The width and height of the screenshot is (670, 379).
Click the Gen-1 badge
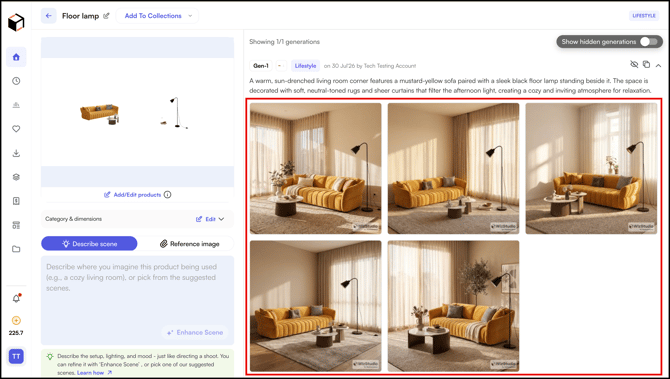(x=261, y=66)
